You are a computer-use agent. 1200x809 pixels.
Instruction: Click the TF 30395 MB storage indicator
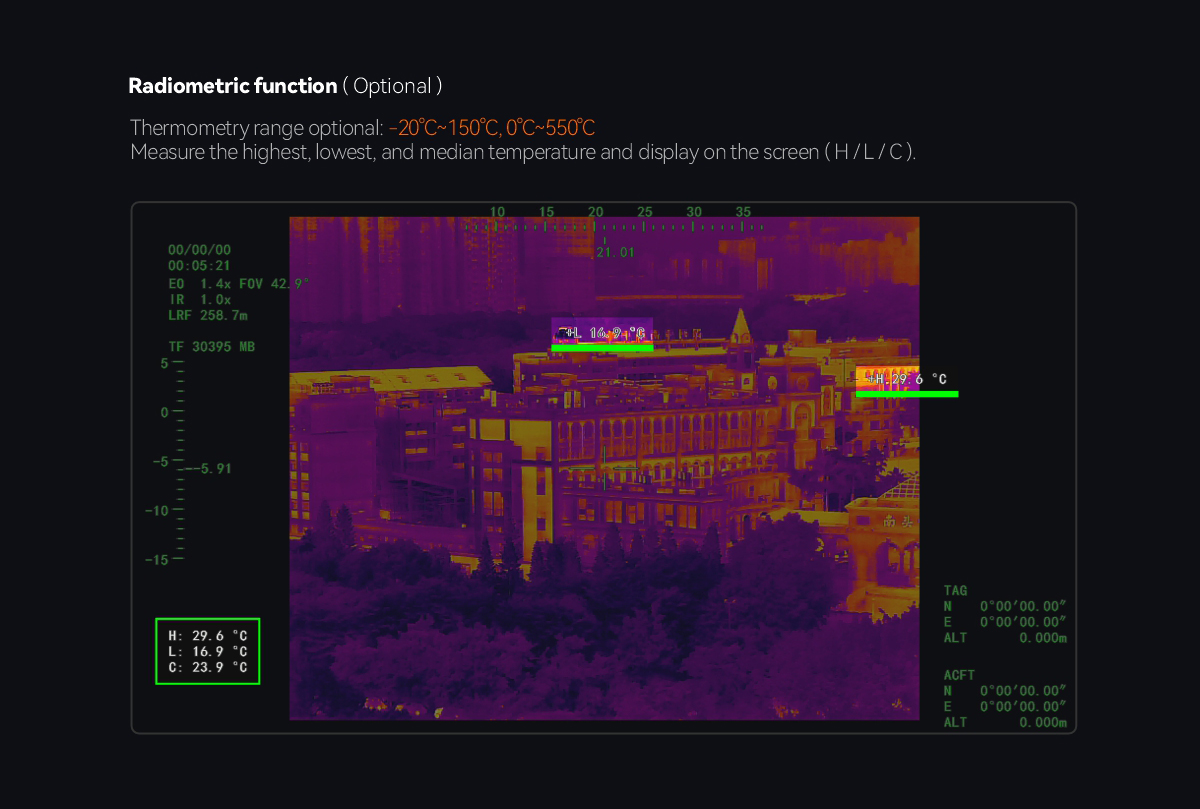pos(211,347)
